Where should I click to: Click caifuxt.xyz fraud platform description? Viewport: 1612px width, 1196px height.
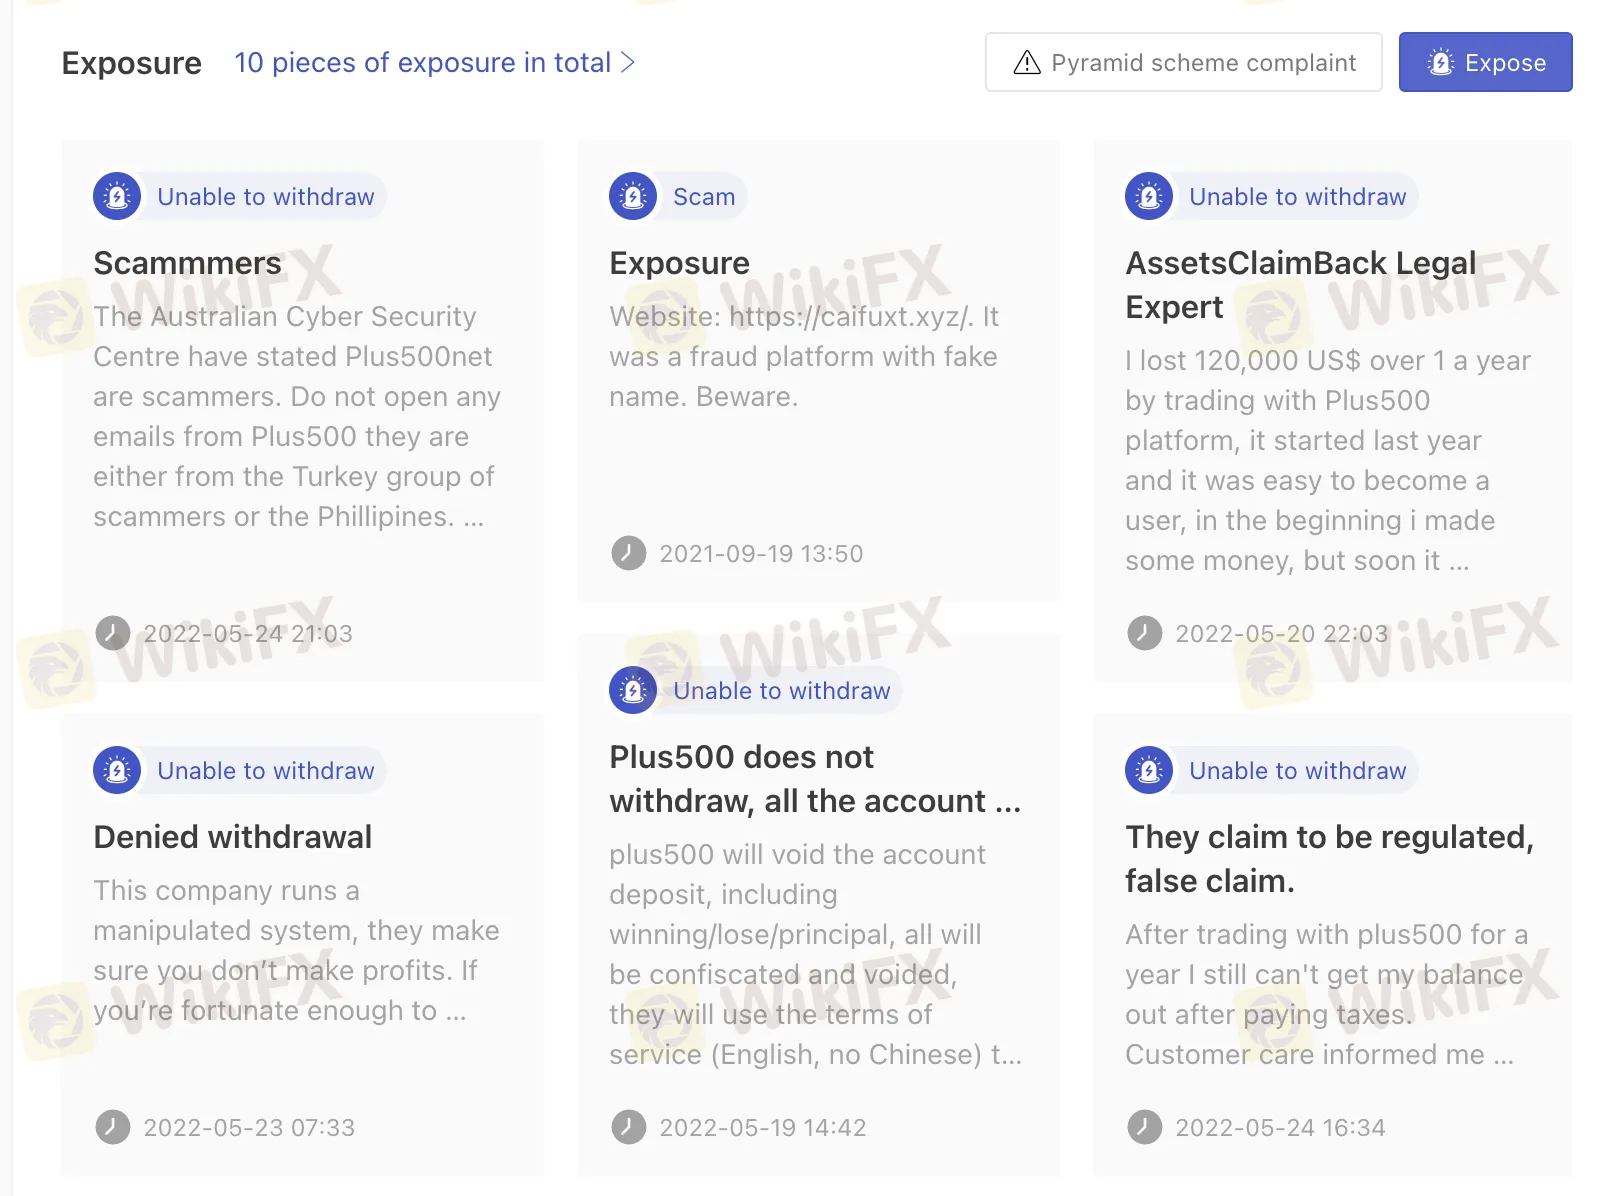pyautogui.click(x=804, y=356)
